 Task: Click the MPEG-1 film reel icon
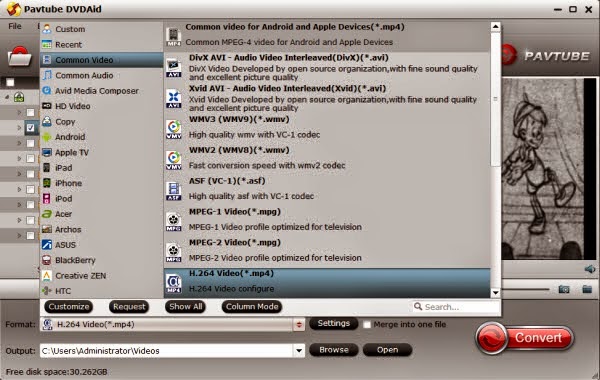(174, 222)
